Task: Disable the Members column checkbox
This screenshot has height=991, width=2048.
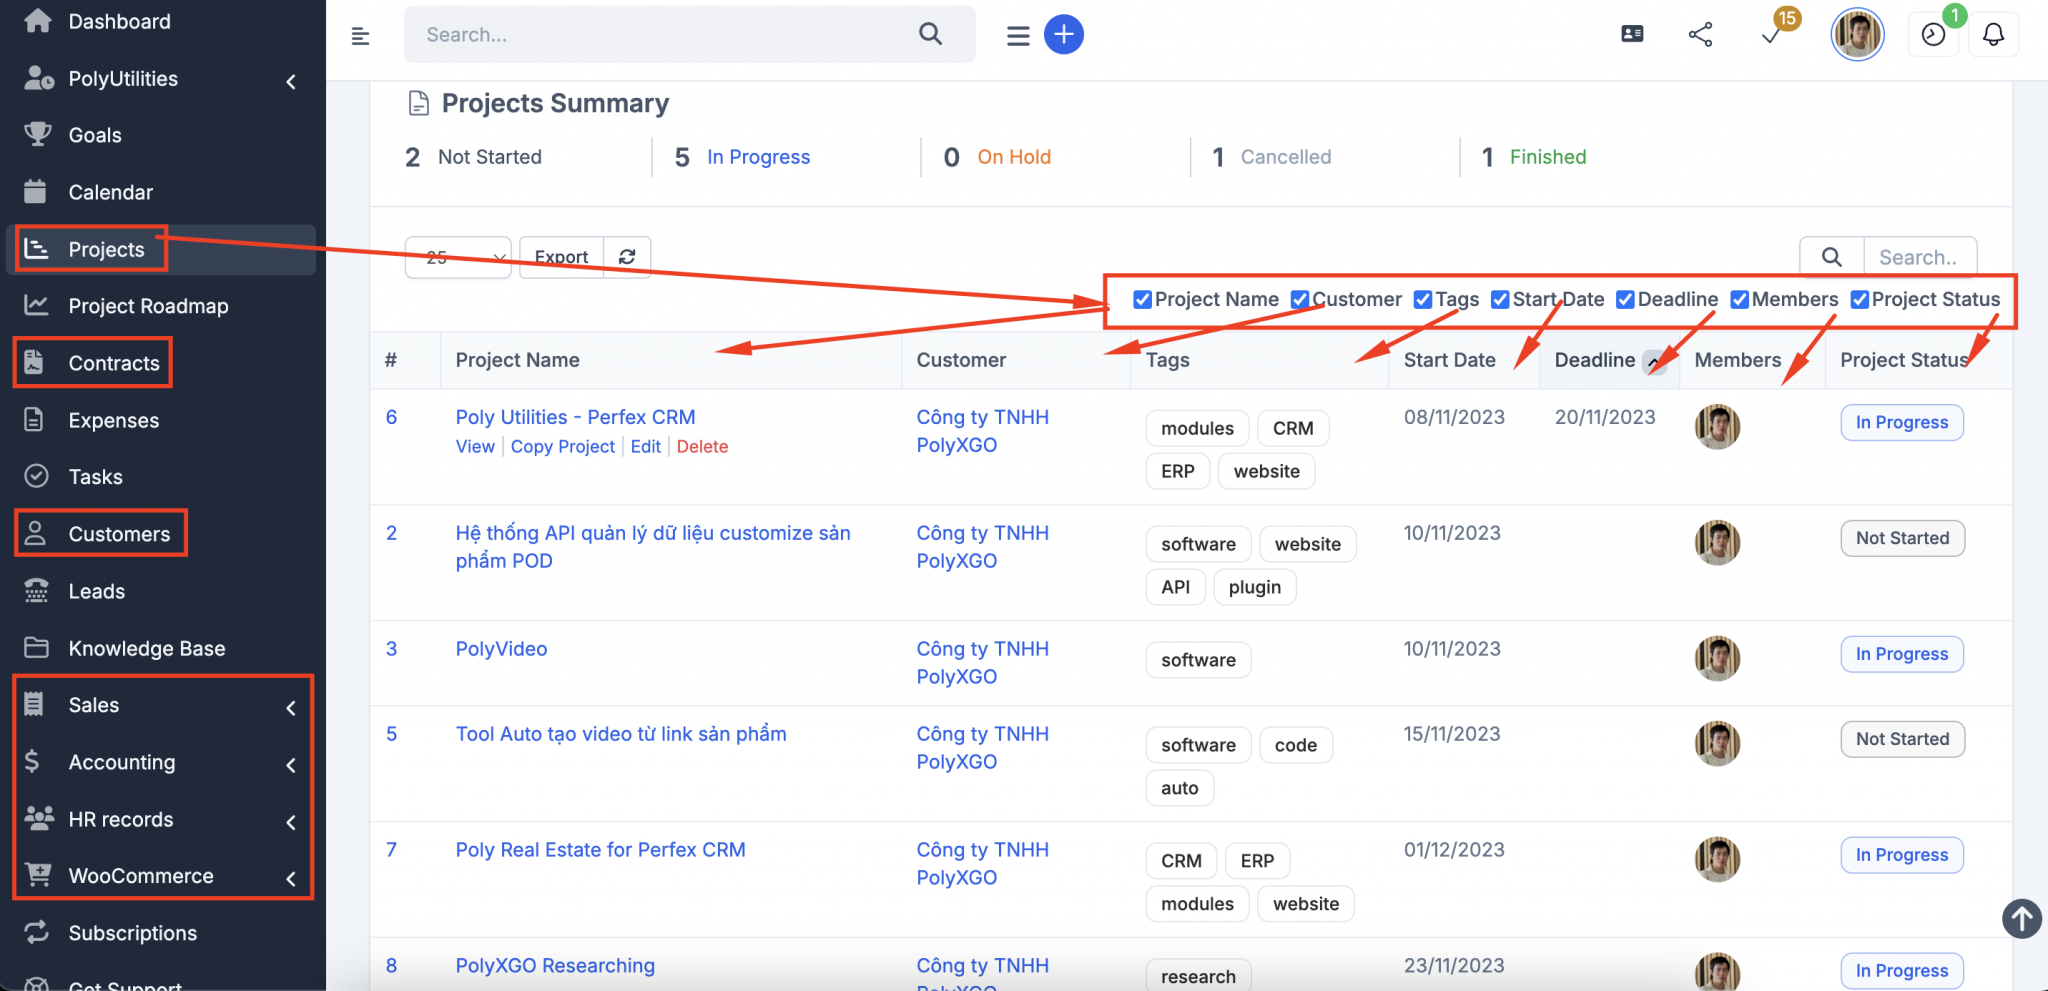Action: tap(1739, 299)
